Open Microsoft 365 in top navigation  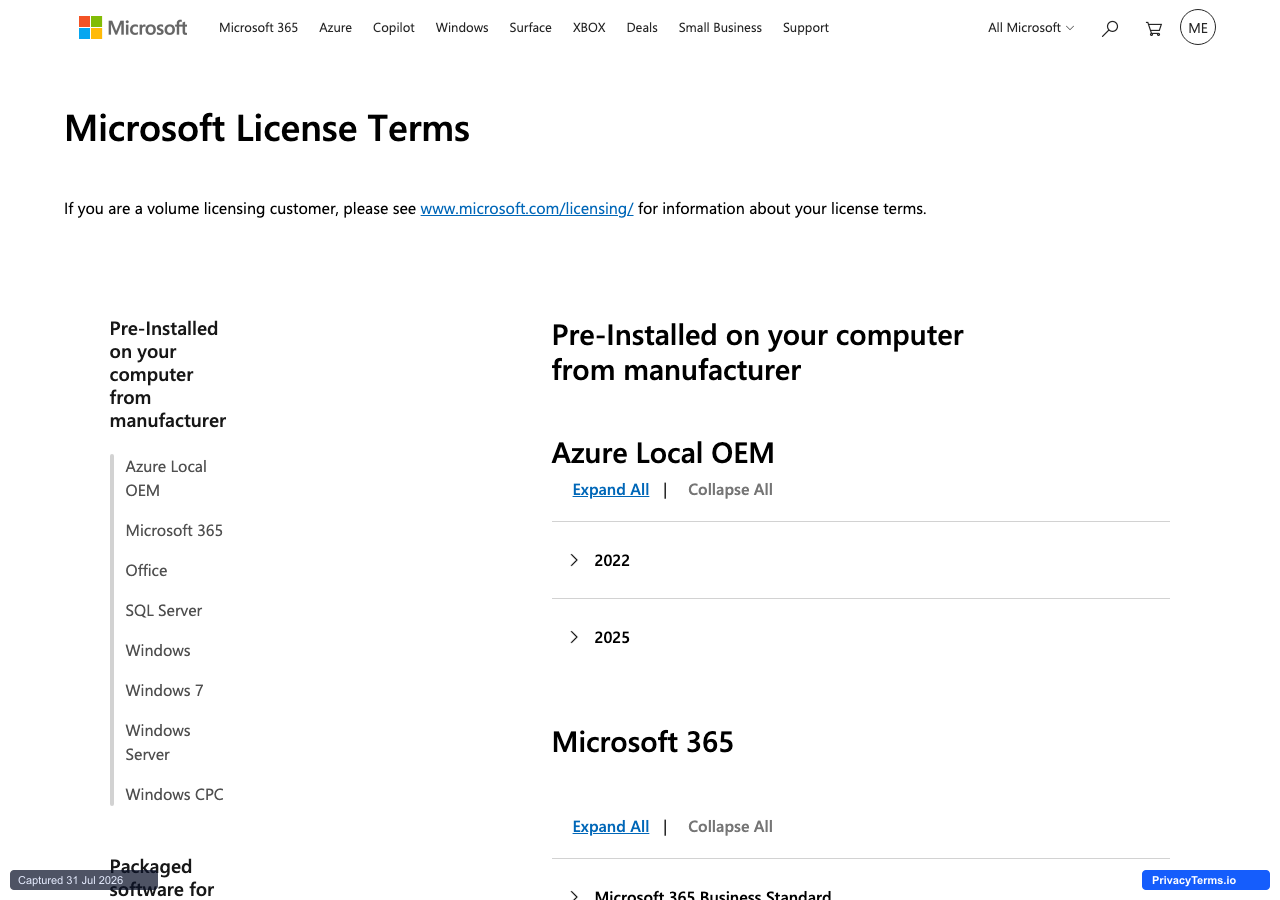click(x=259, y=28)
